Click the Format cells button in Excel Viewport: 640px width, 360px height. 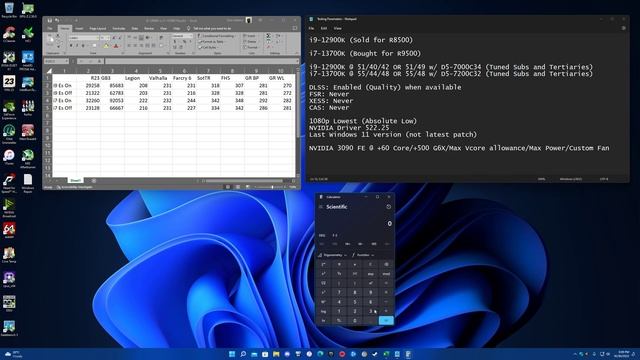pyautogui.click(x=250, y=47)
